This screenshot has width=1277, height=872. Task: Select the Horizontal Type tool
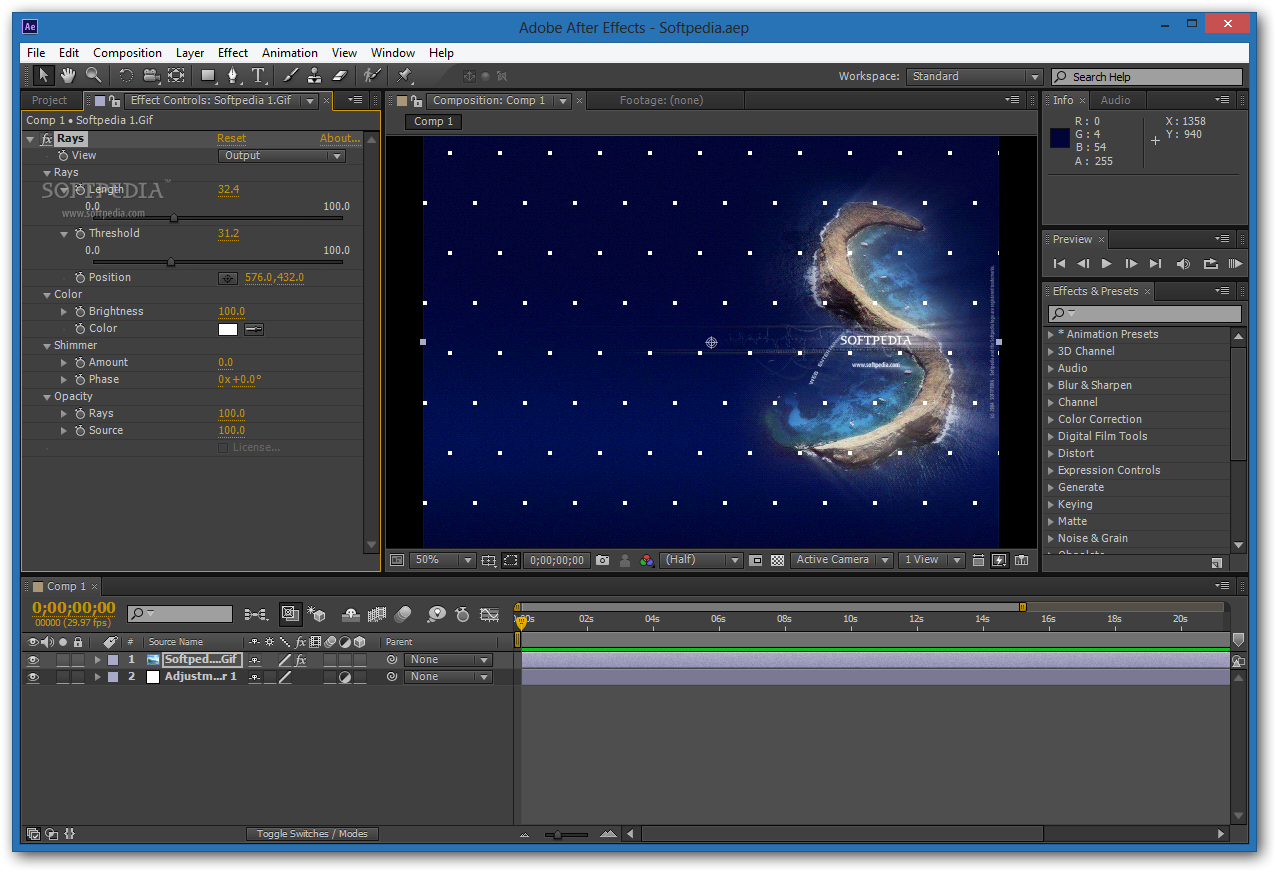(x=258, y=75)
